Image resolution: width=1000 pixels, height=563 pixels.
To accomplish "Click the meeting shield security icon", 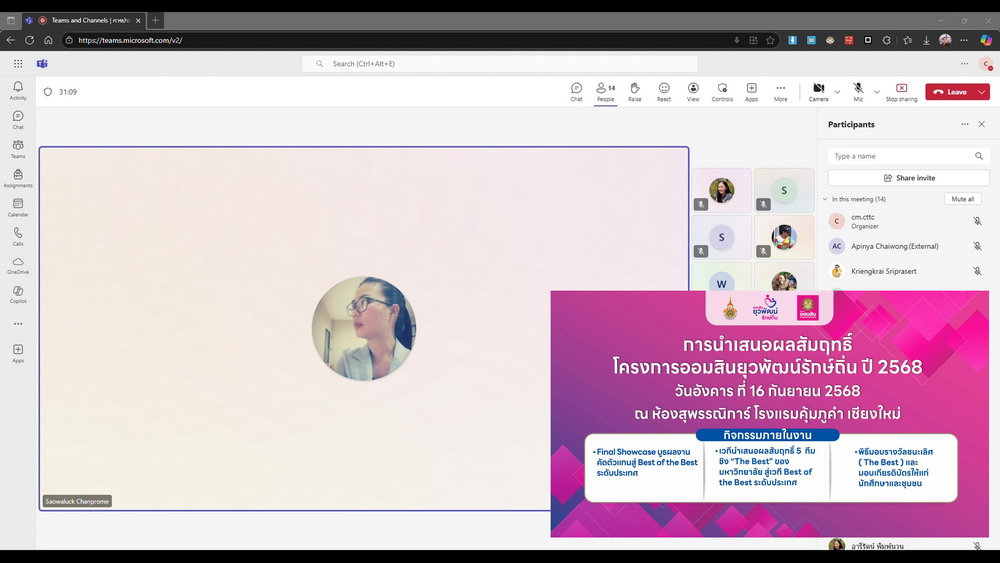I will (48, 92).
